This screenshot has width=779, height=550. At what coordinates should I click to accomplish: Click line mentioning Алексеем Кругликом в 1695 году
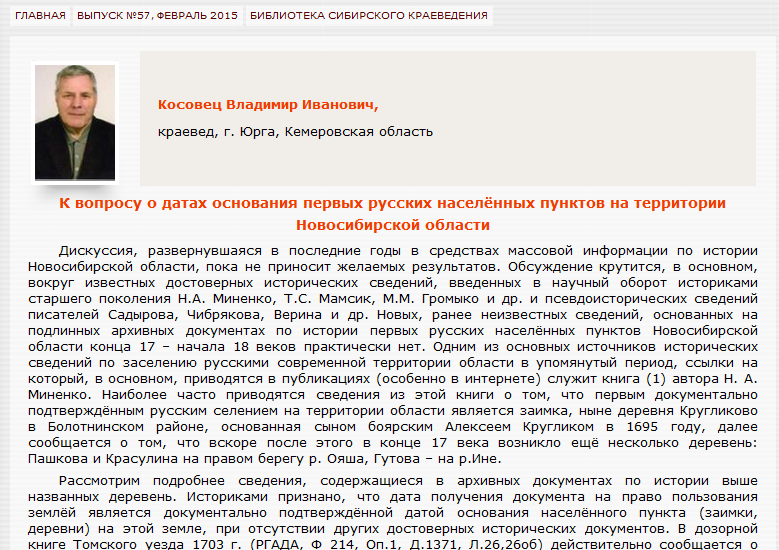pos(392,427)
